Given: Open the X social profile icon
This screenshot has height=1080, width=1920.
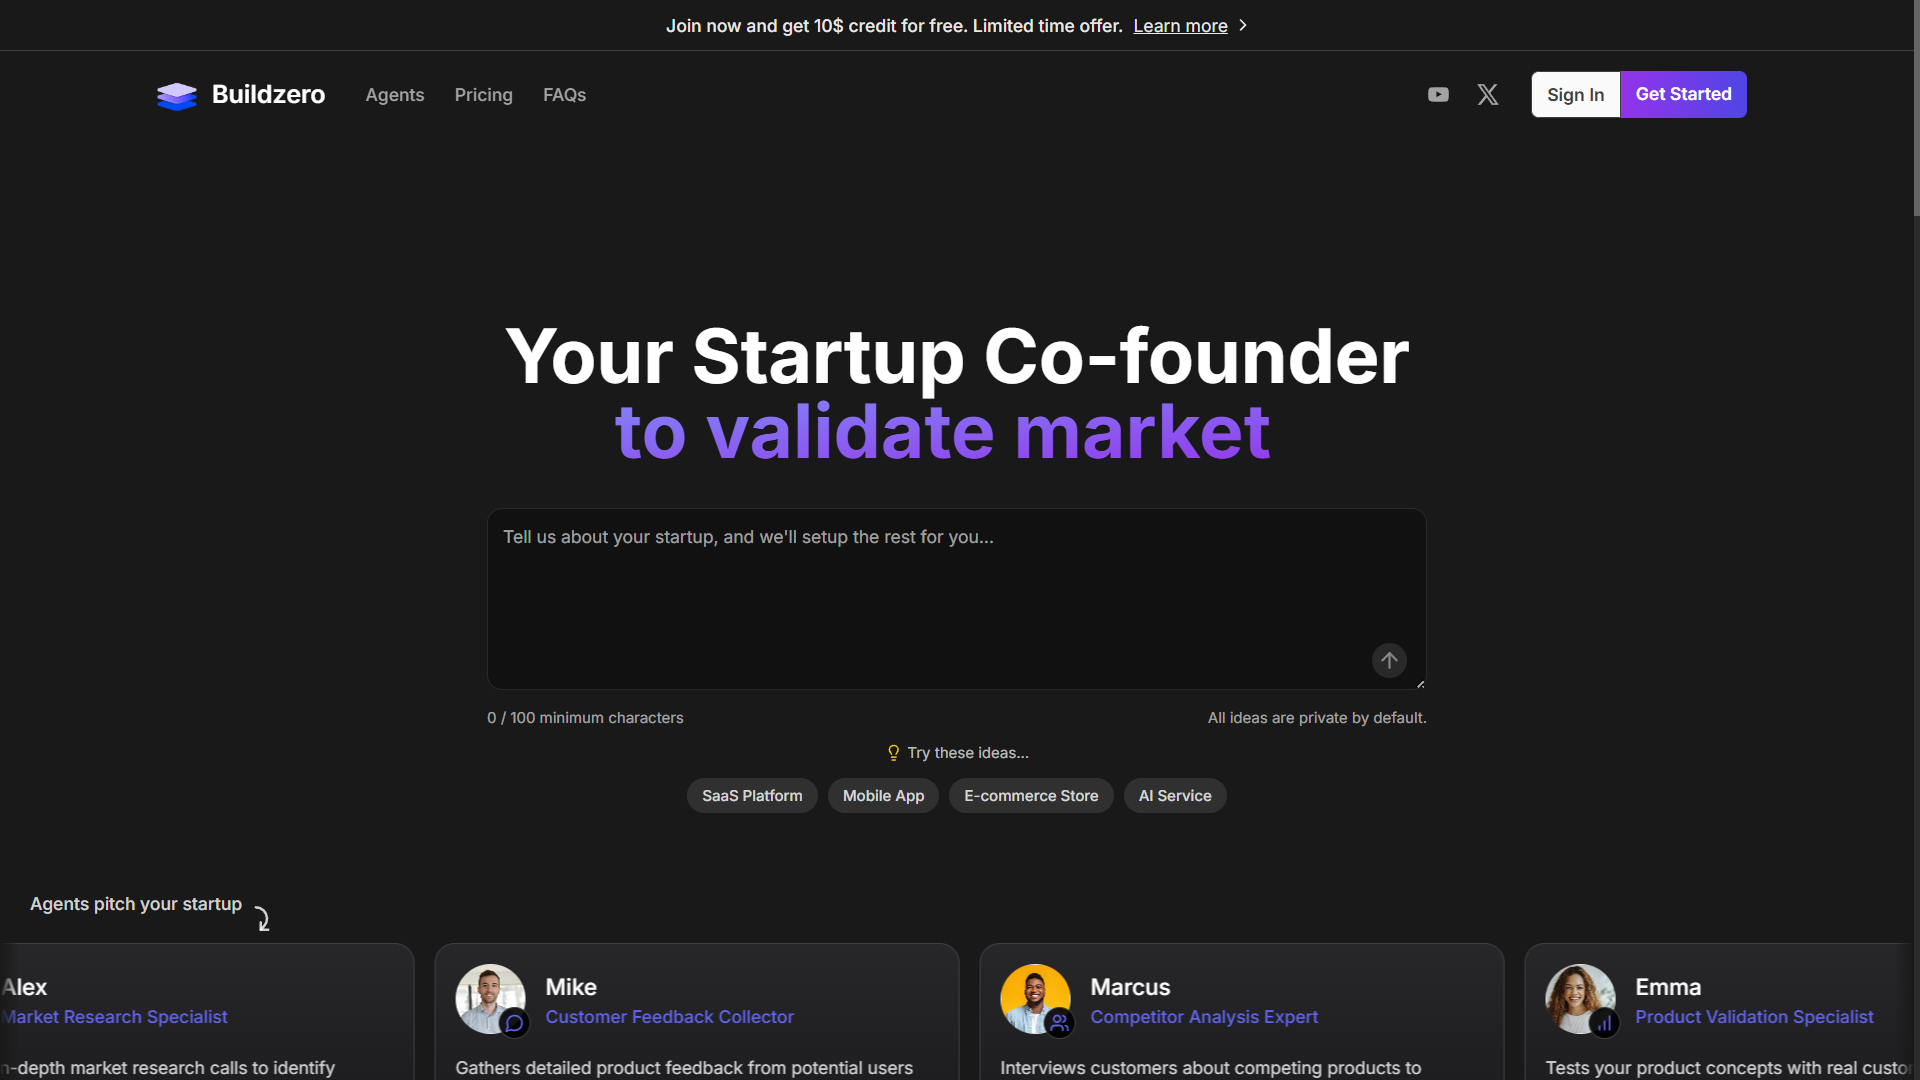Looking at the screenshot, I should (1488, 95).
